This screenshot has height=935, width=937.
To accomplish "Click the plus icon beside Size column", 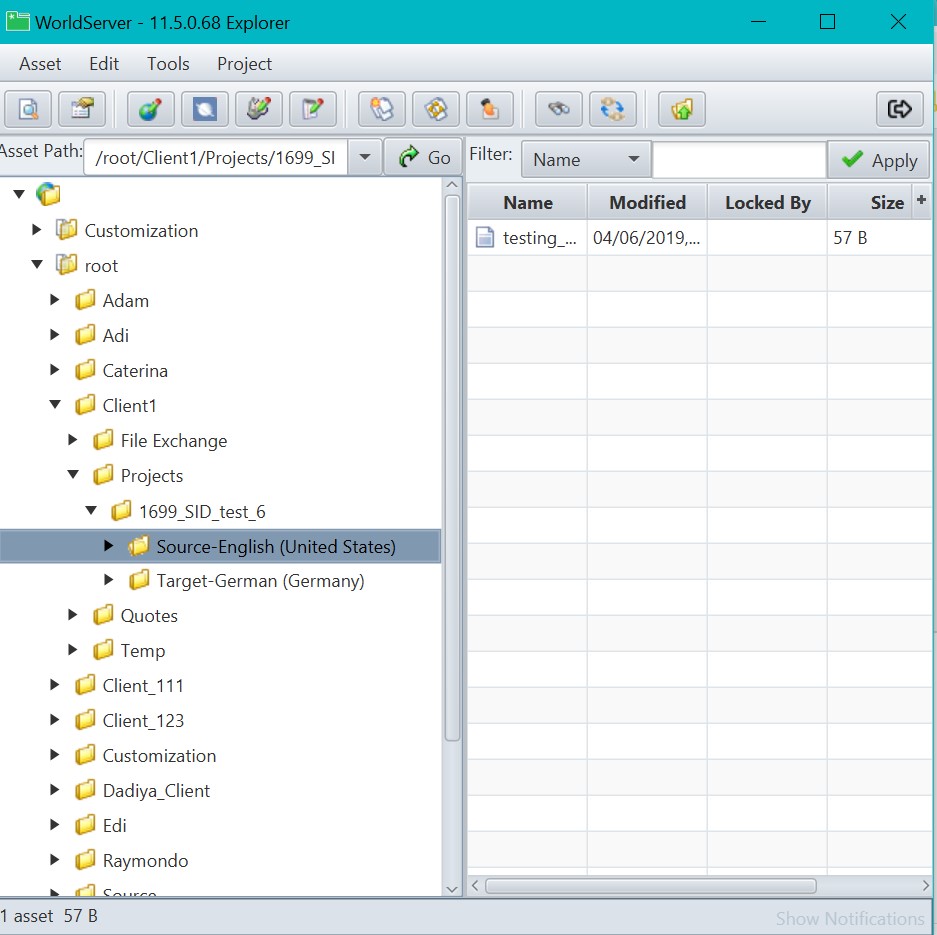I will click(x=921, y=200).
